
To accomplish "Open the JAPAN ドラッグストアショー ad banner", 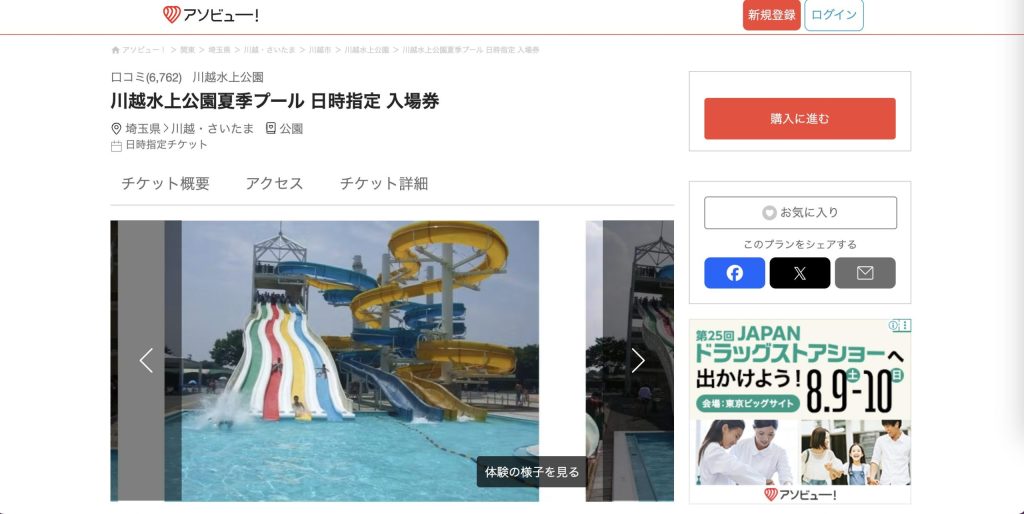I will (799, 411).
